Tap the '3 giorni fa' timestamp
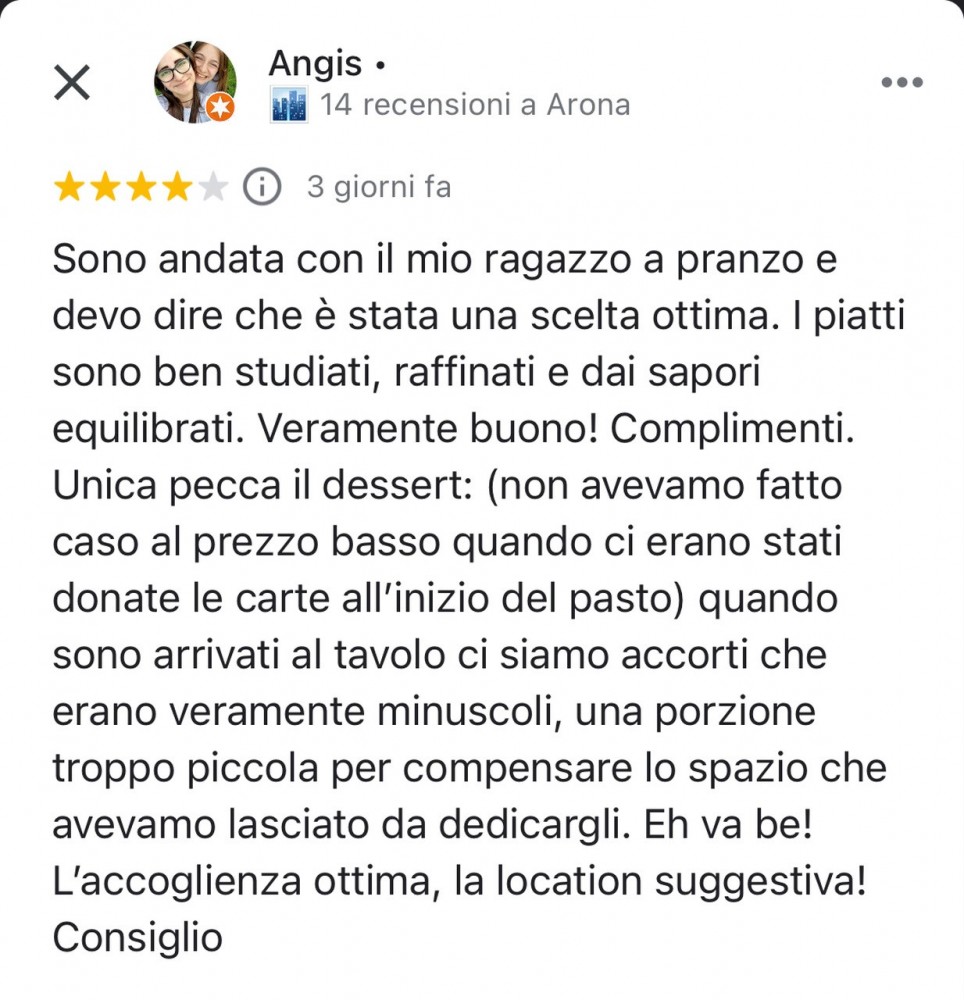Screen dimensions: 964x1000 pos(379,188)
